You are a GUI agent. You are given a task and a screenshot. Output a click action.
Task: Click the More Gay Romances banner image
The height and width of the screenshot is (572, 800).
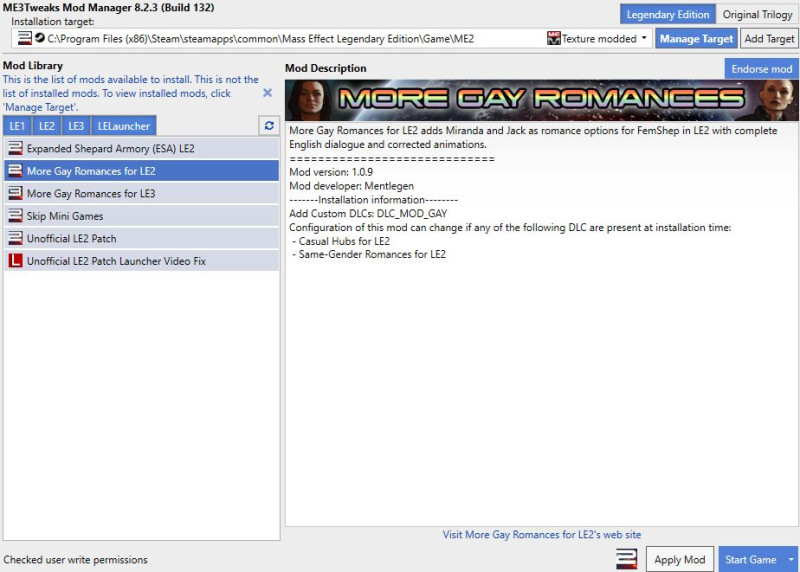pos(542,100)
